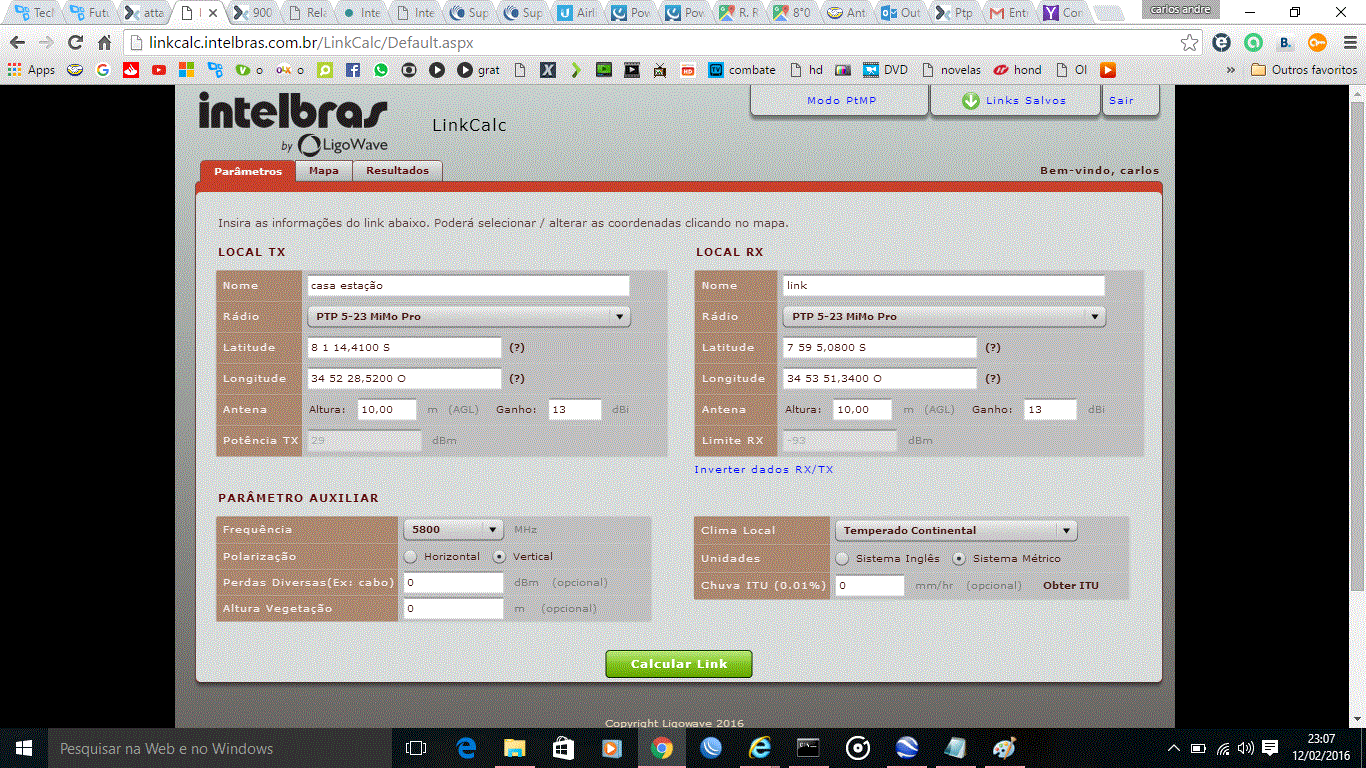Open the Action Center notifications icon
Screen dimensions: 1366x768
click(1270, 748)
